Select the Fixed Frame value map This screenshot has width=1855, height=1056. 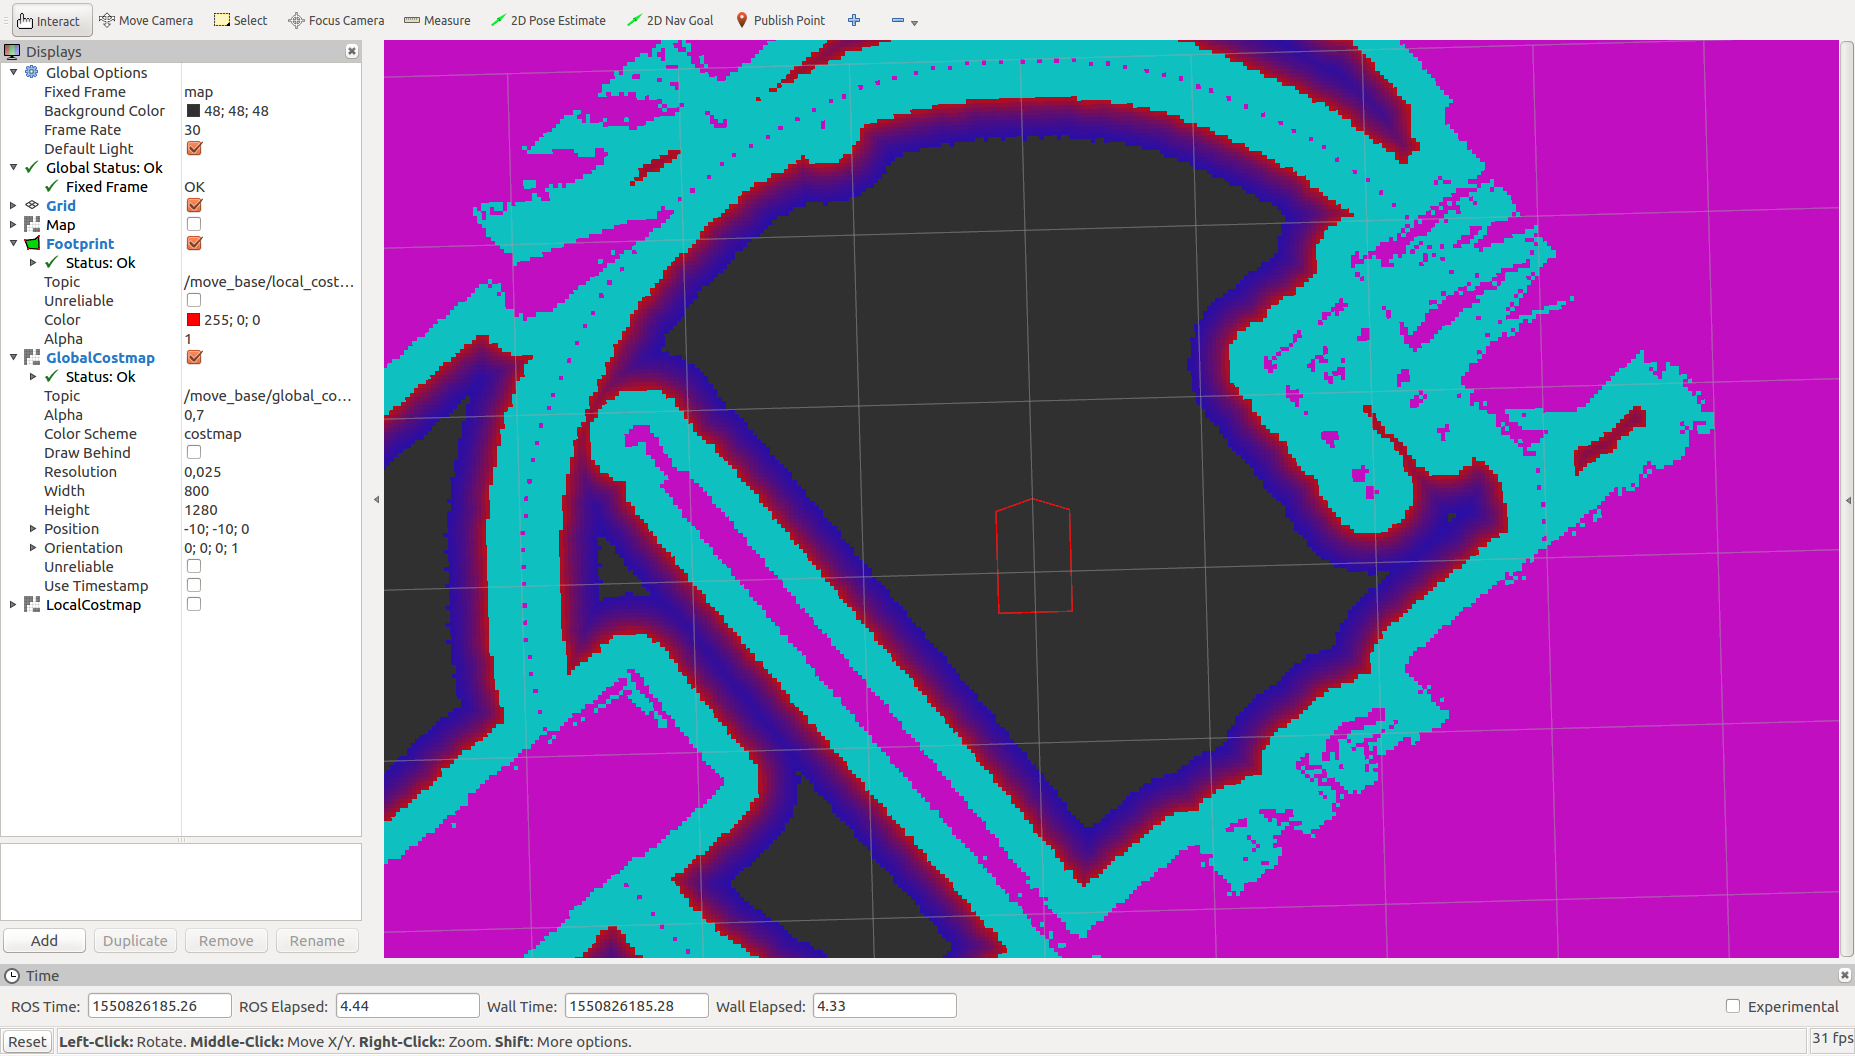(x=198, y=91)
